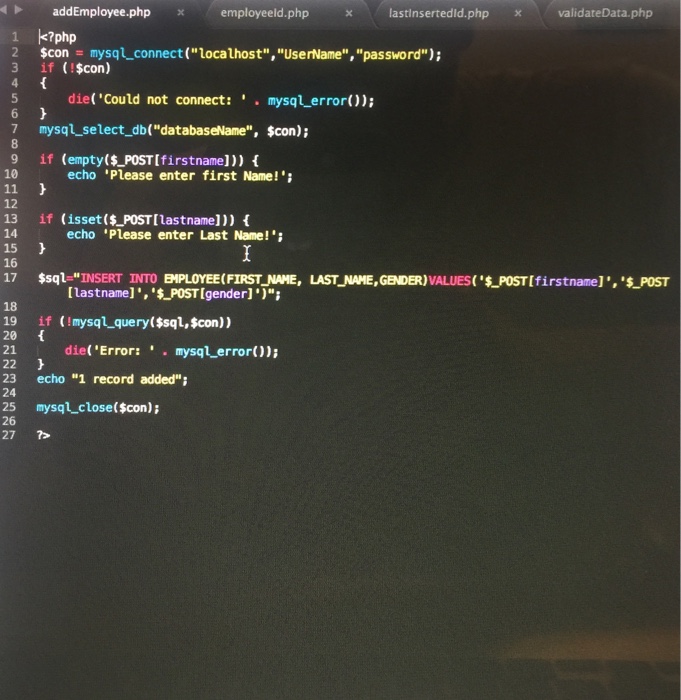
Task: Close the addEmployee.php tab
Action: [x=181, y=13]
